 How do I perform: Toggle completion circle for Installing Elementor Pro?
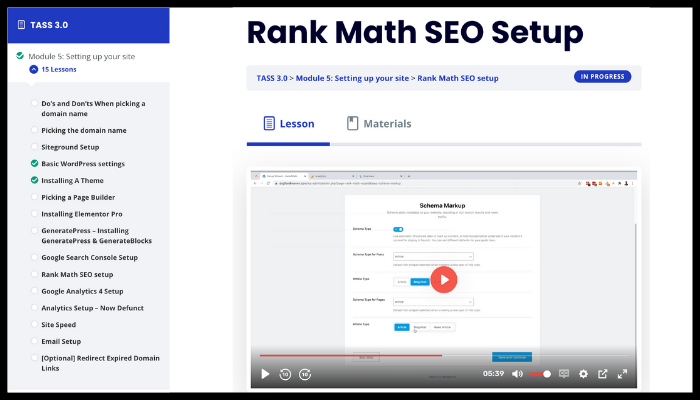(34, 213)
